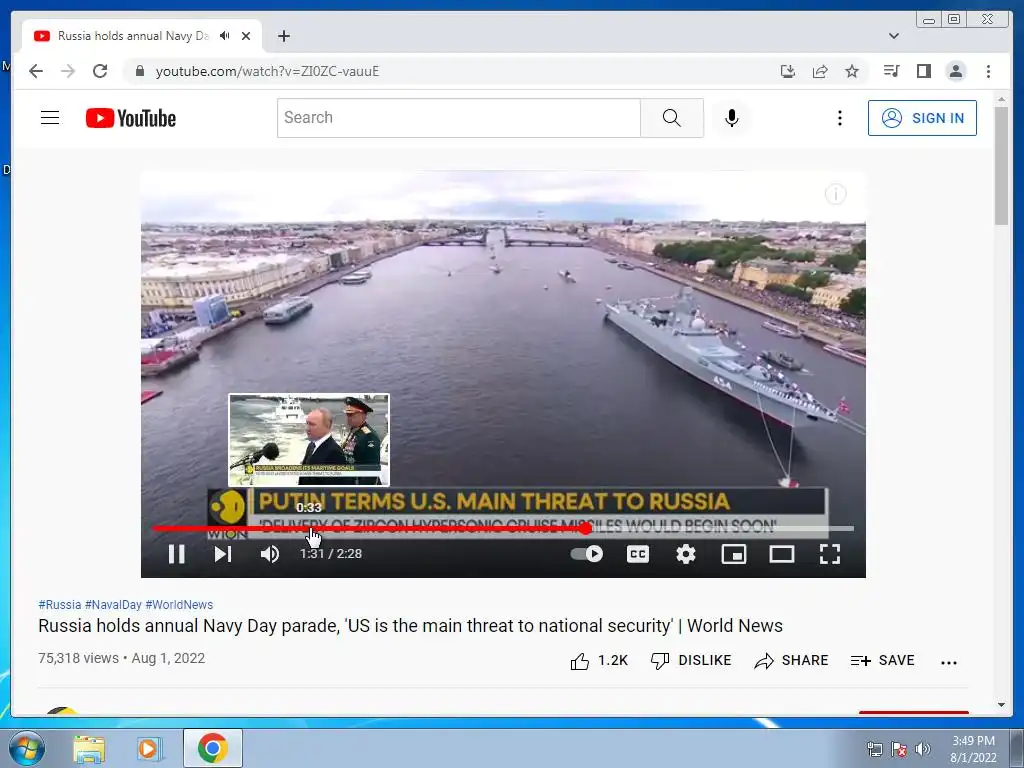Image resolution: width=1024 pixels, height=768 pixels.
Task: Enter full screen mode
Action: [x=830, y=554]
